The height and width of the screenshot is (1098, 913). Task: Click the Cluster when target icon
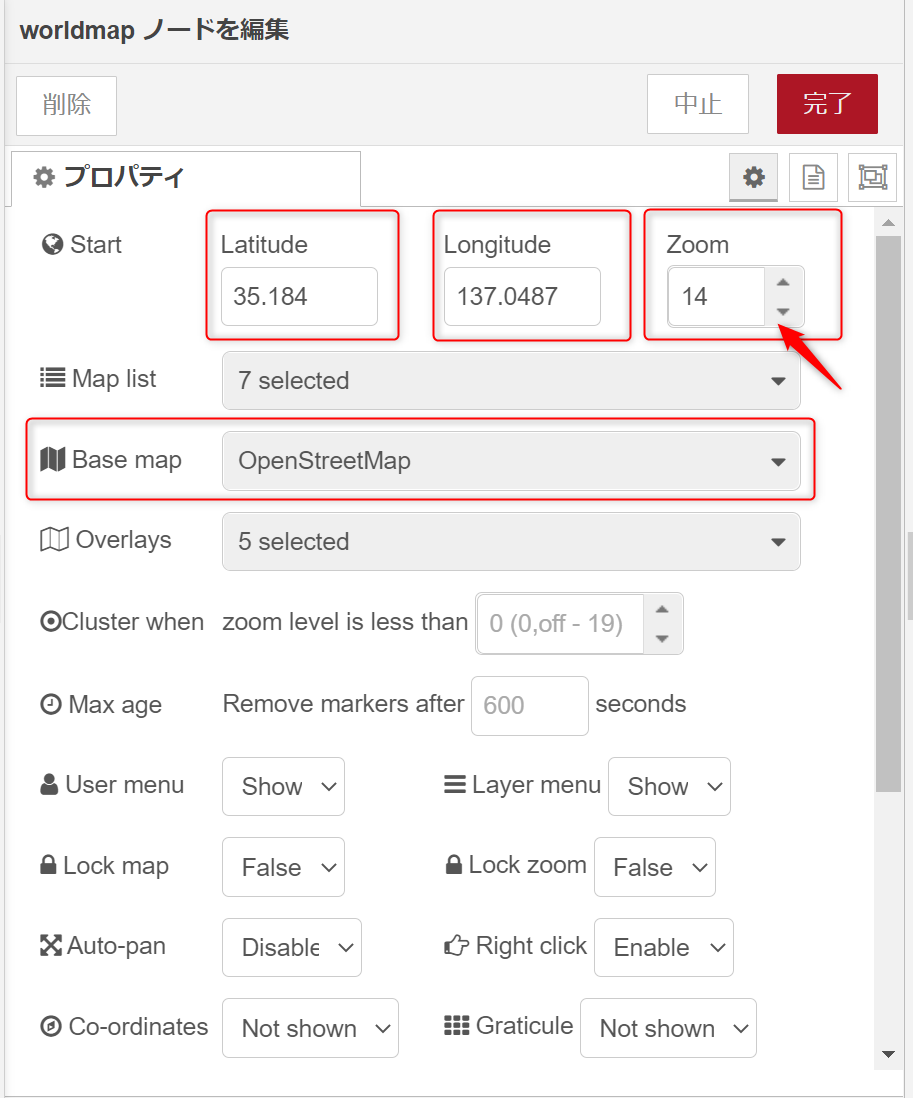50,621
